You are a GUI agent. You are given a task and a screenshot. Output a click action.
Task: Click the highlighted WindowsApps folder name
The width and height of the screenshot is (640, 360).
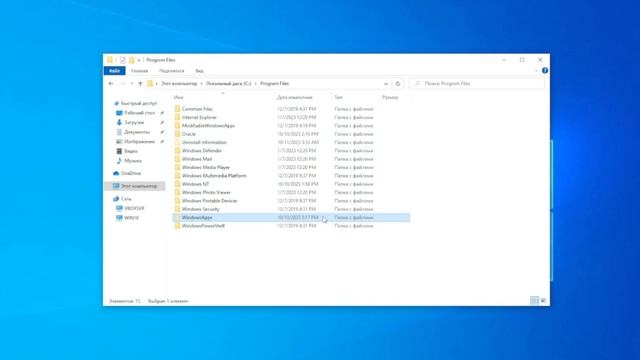pyautogui.click(x=197, y=218)
